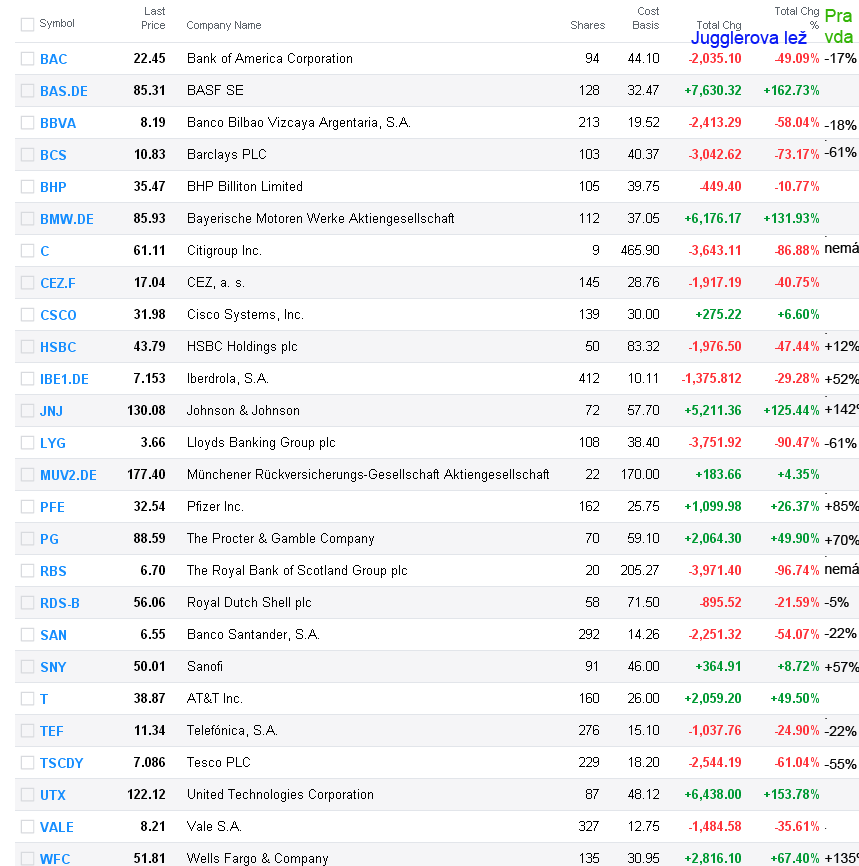Open the PG ticker link
859x866 pixels.
click(x=49, y=540)
